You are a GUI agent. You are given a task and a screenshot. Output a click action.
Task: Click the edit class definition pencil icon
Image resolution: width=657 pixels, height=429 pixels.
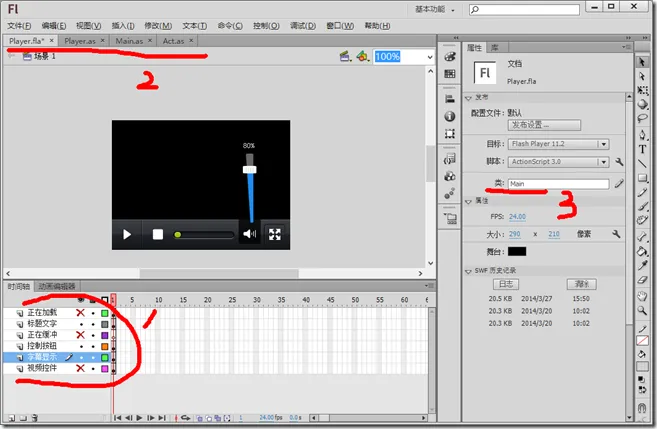click(x=620, y=184)
